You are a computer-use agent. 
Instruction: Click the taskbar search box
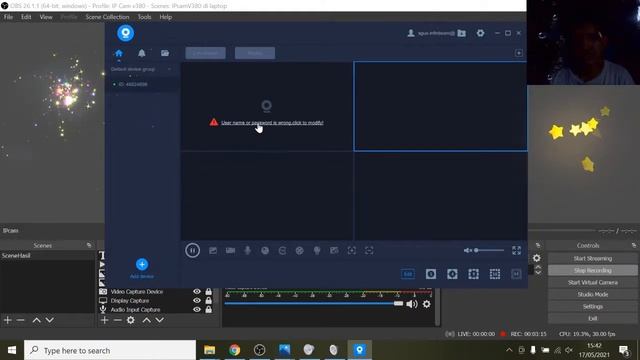110,350
